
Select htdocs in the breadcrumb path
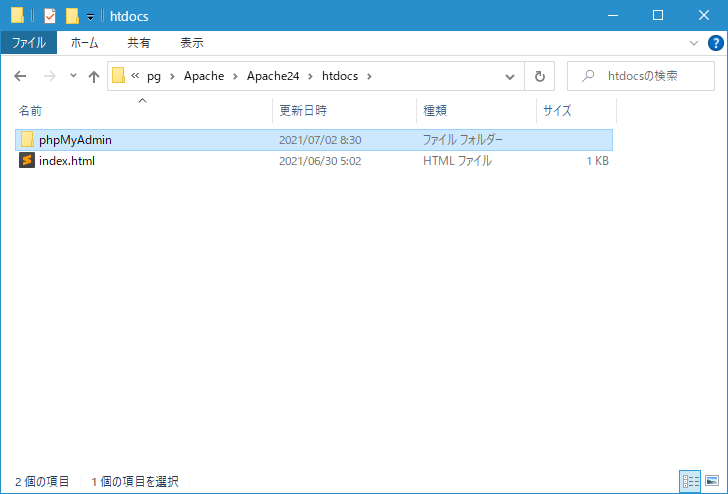340,76
